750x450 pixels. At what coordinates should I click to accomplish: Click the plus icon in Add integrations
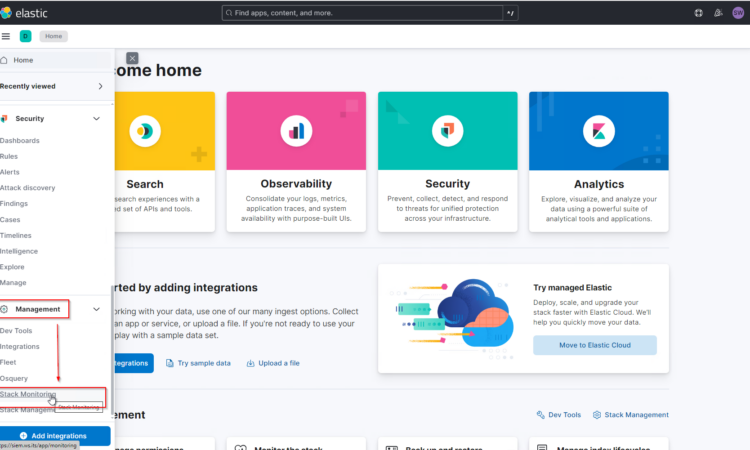(x=23, y=436)
